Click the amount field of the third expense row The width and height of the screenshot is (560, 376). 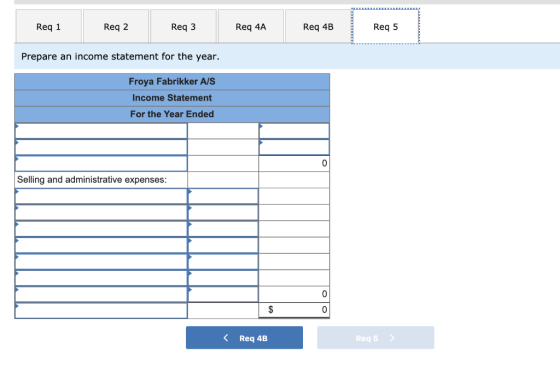click(223, 229)
